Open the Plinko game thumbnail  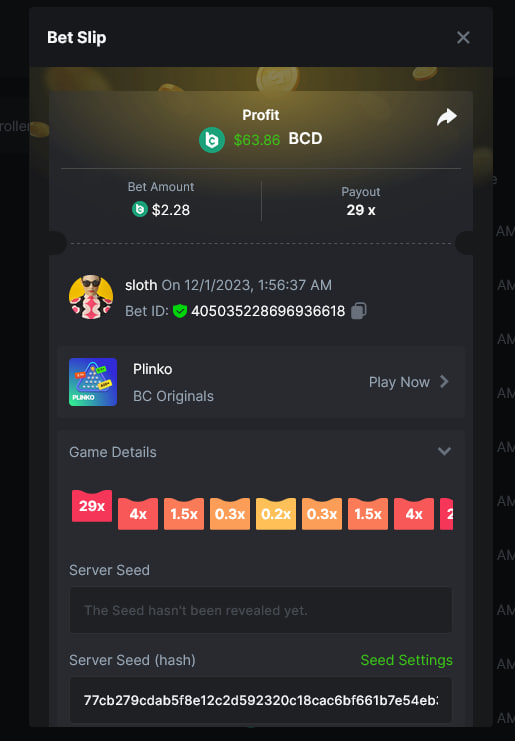93,382
